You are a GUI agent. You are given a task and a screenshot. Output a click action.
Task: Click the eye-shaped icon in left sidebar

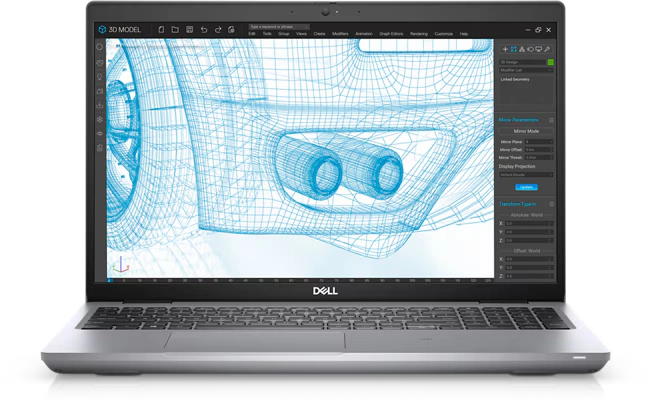(99, 133)
